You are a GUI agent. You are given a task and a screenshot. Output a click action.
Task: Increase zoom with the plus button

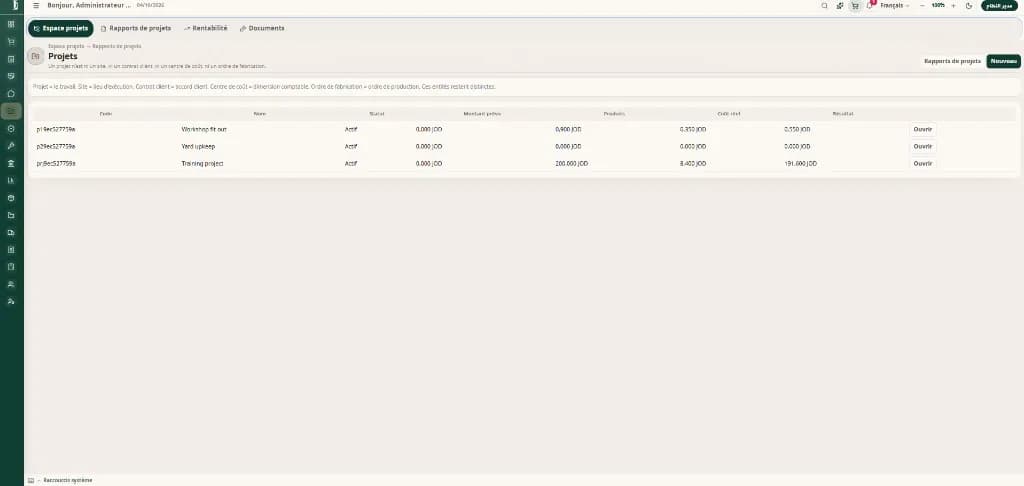pyautogui.click(x=953, y=5)
